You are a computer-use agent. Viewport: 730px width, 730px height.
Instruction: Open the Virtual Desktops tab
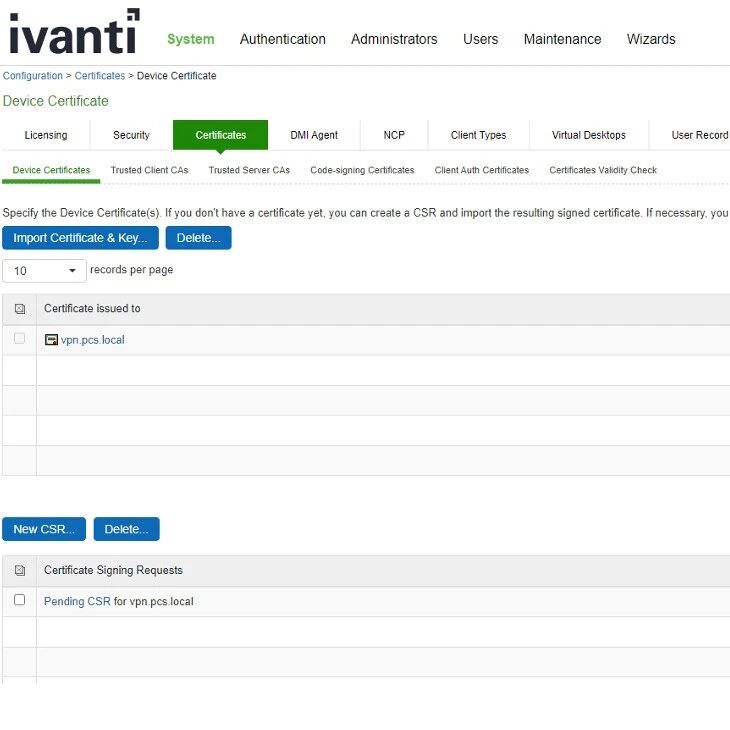[x=588, y=135]
